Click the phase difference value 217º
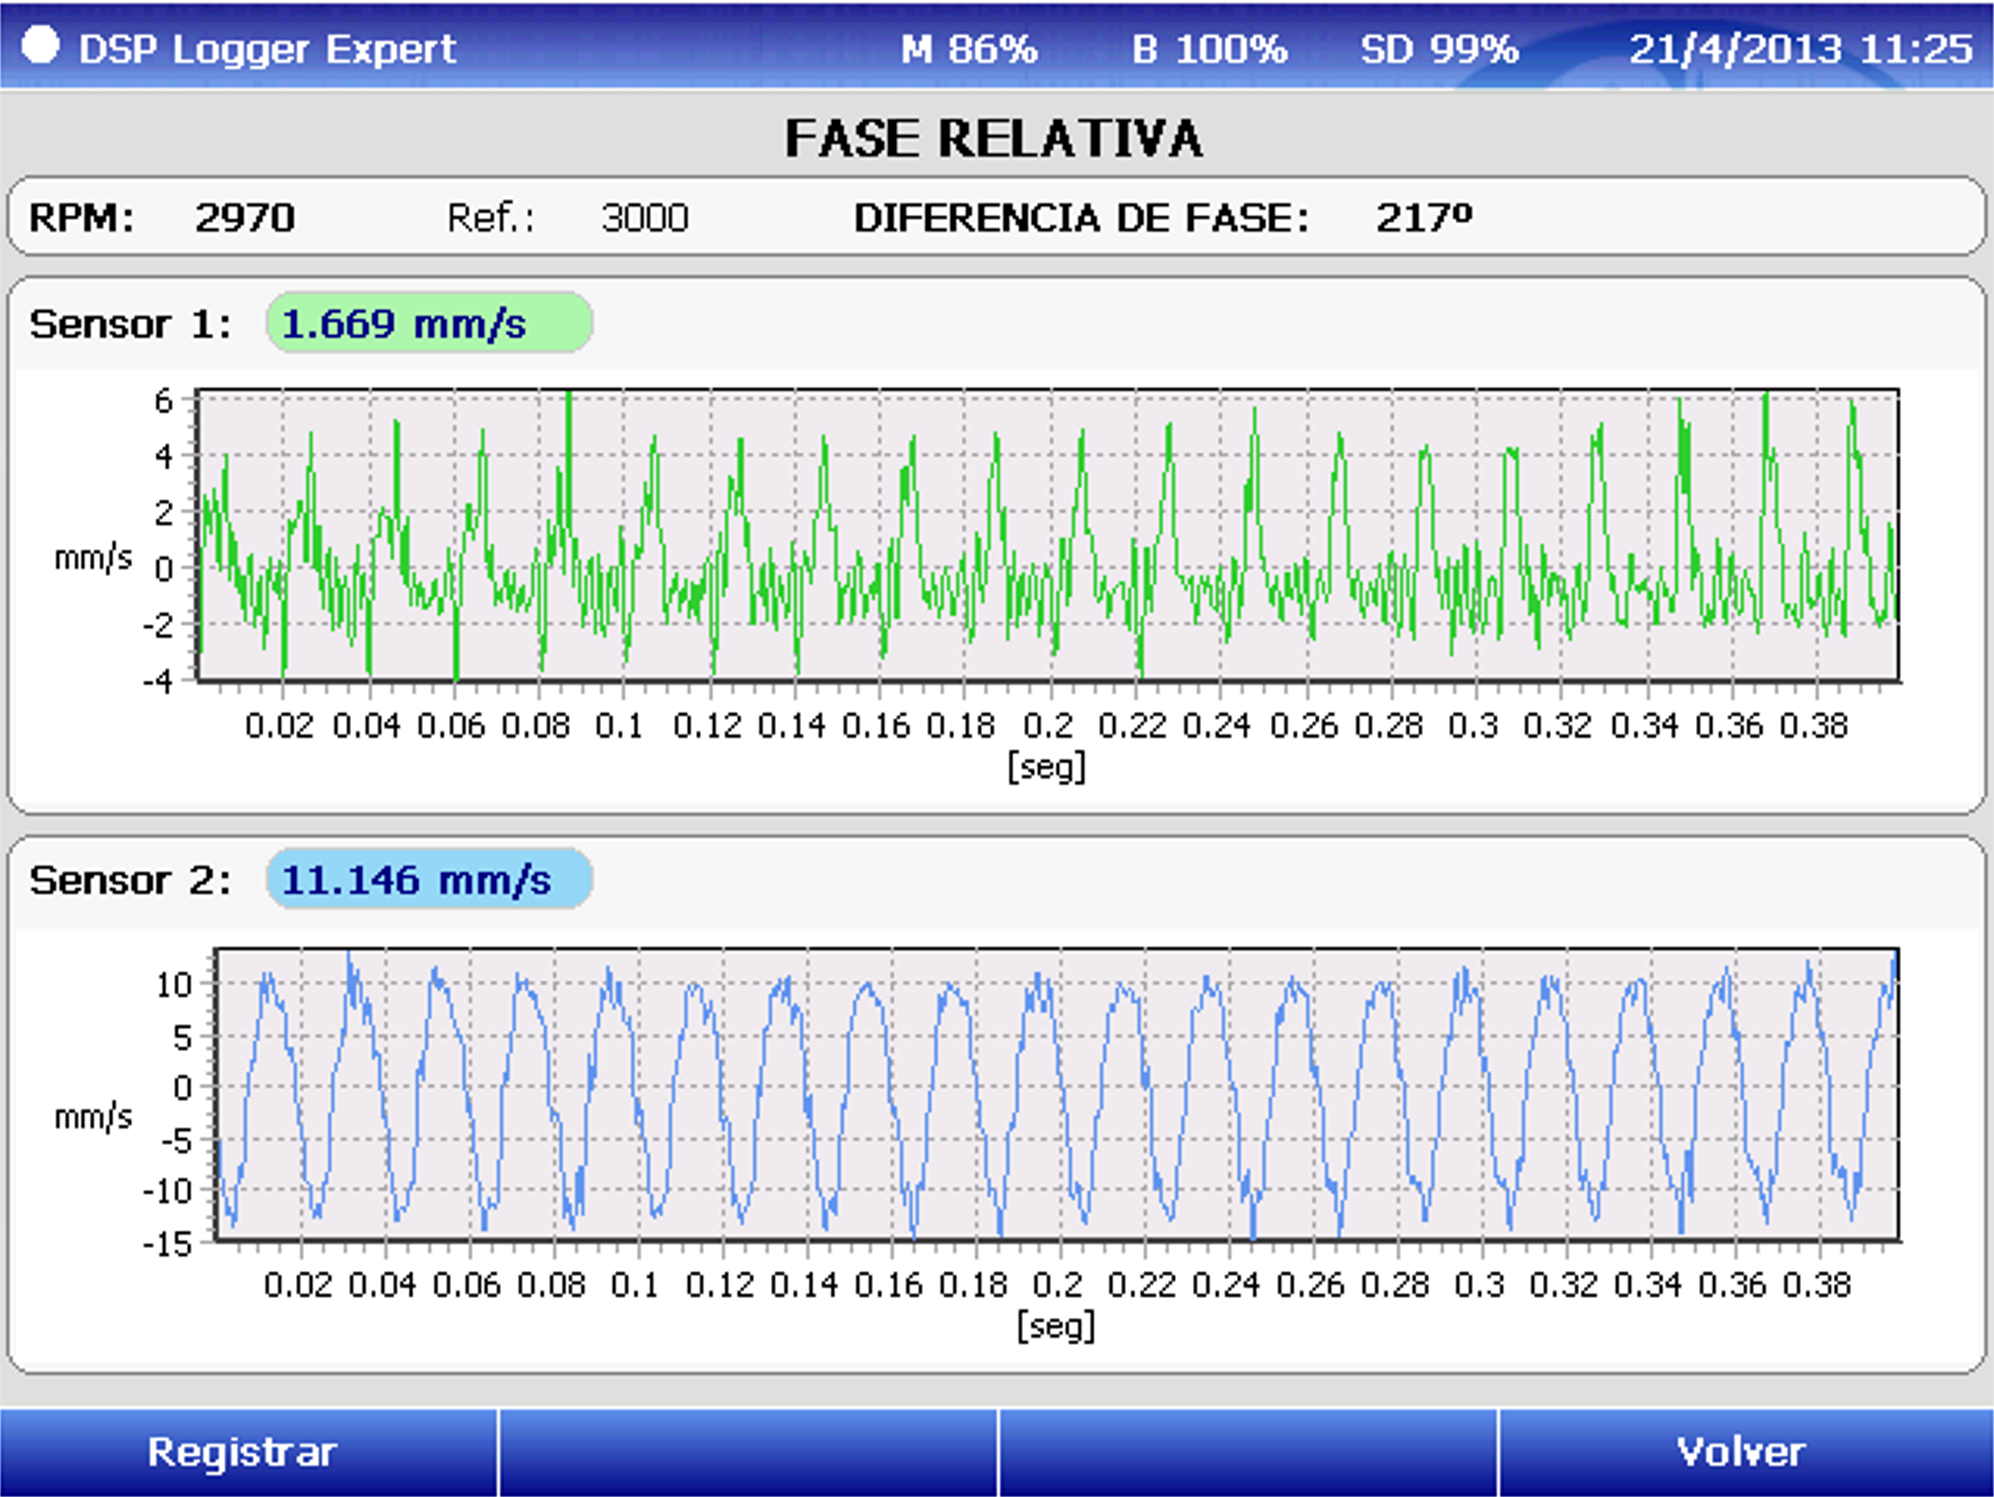The width and height of the screenshot is (1994, 1497). point(1424,217)
